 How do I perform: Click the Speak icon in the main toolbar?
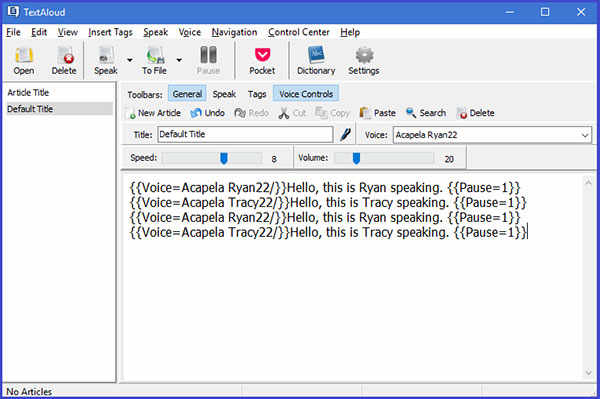[x=106, y=55]
